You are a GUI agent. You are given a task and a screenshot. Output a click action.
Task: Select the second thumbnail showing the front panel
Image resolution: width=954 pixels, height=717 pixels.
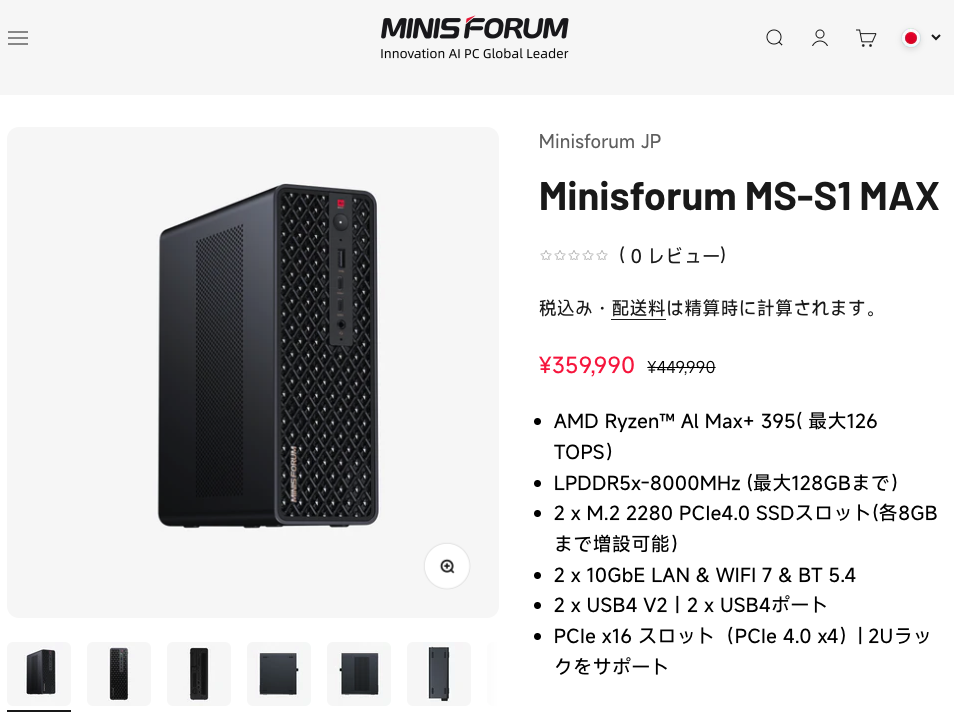click(119, 674)
